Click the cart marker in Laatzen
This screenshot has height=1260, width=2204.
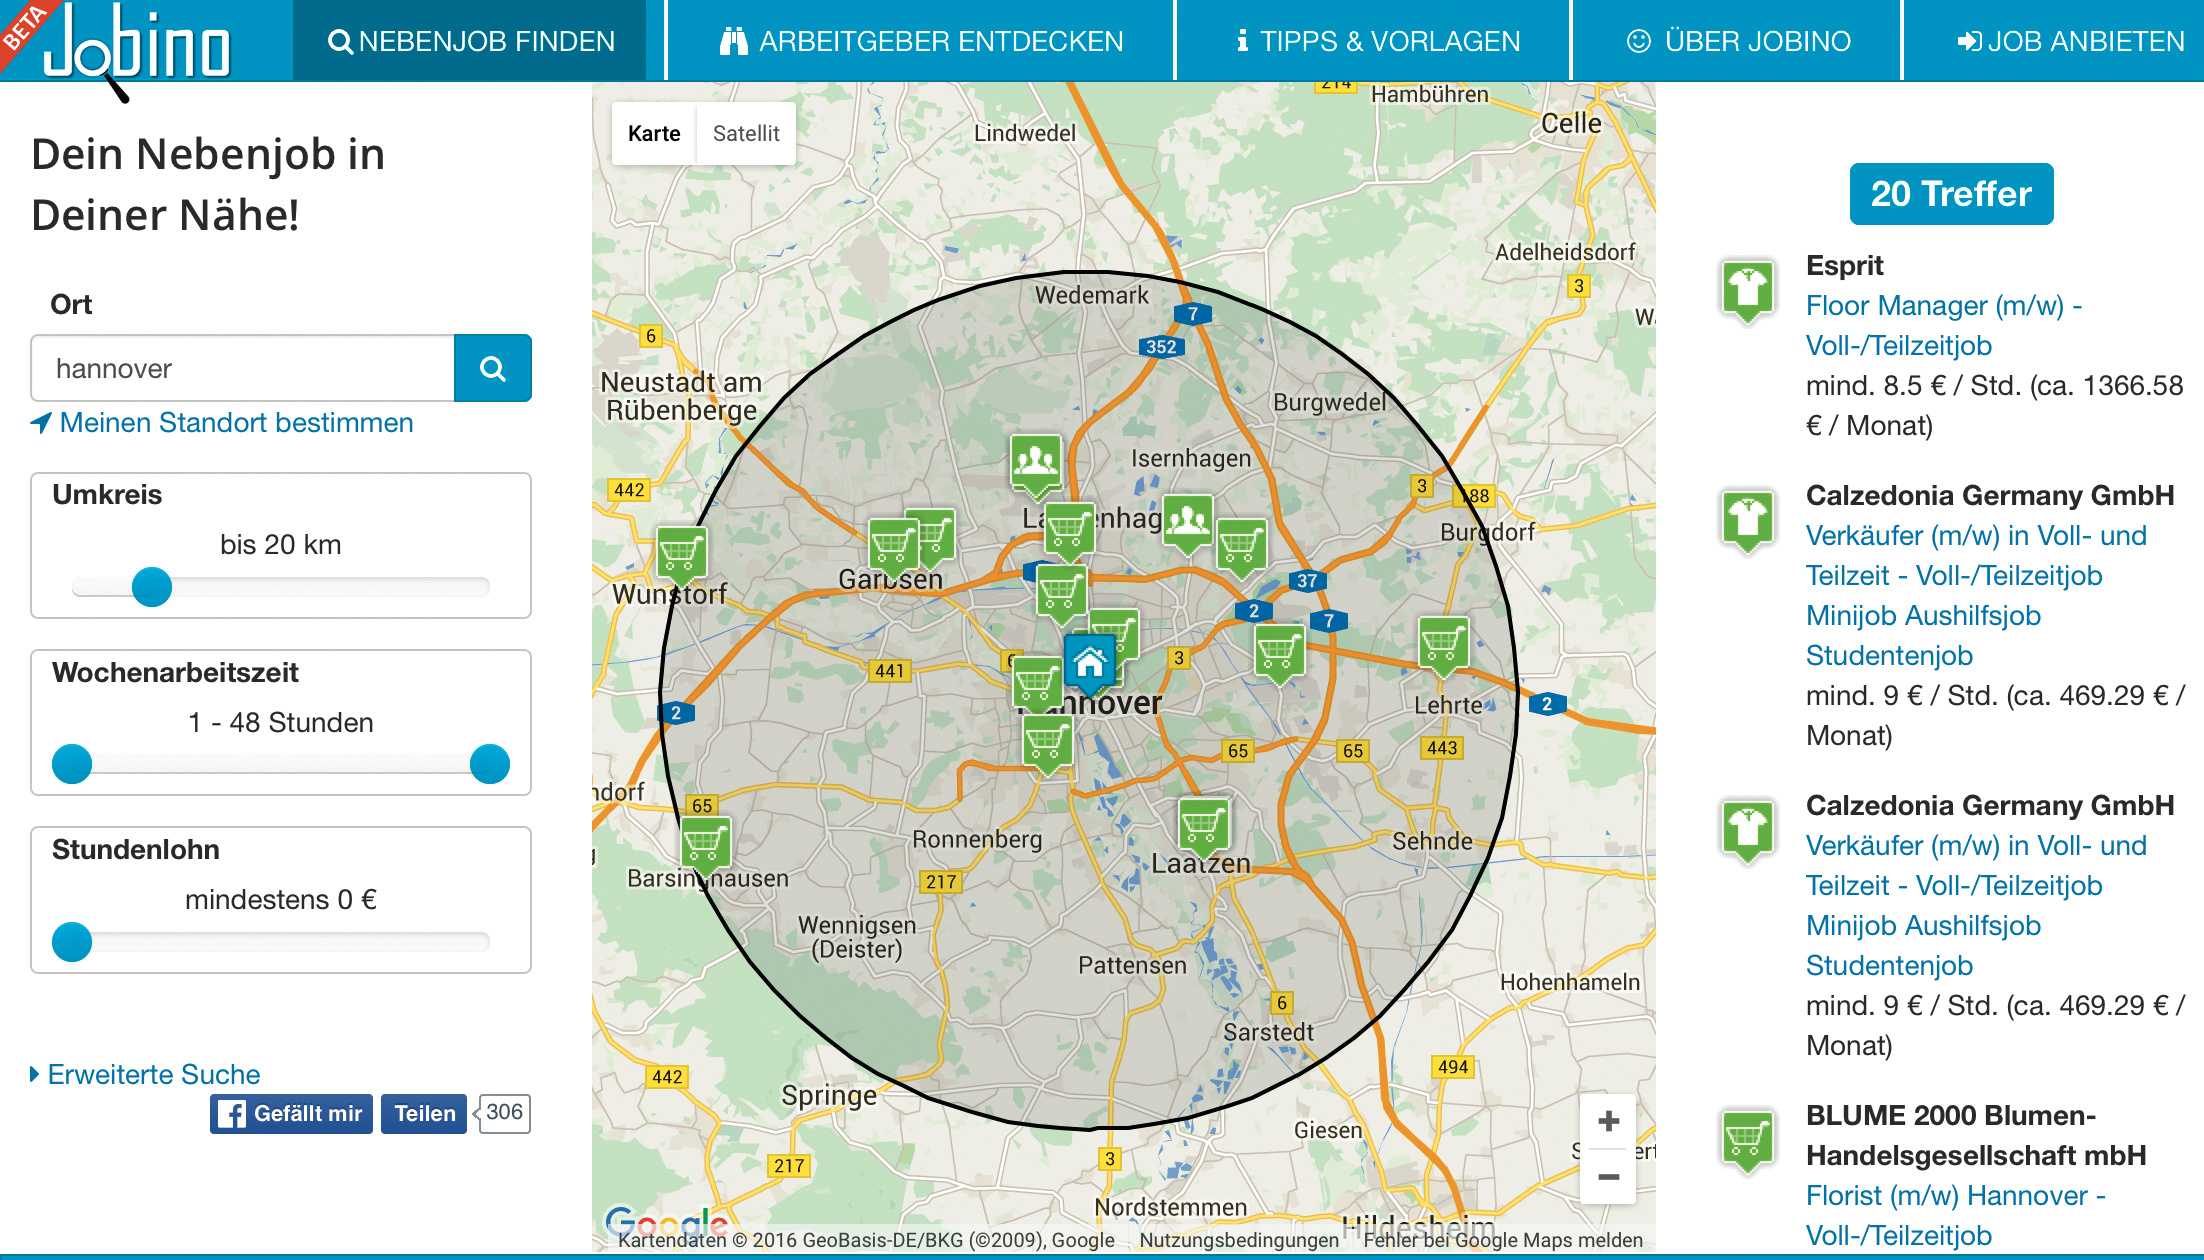coord(1202,825)
